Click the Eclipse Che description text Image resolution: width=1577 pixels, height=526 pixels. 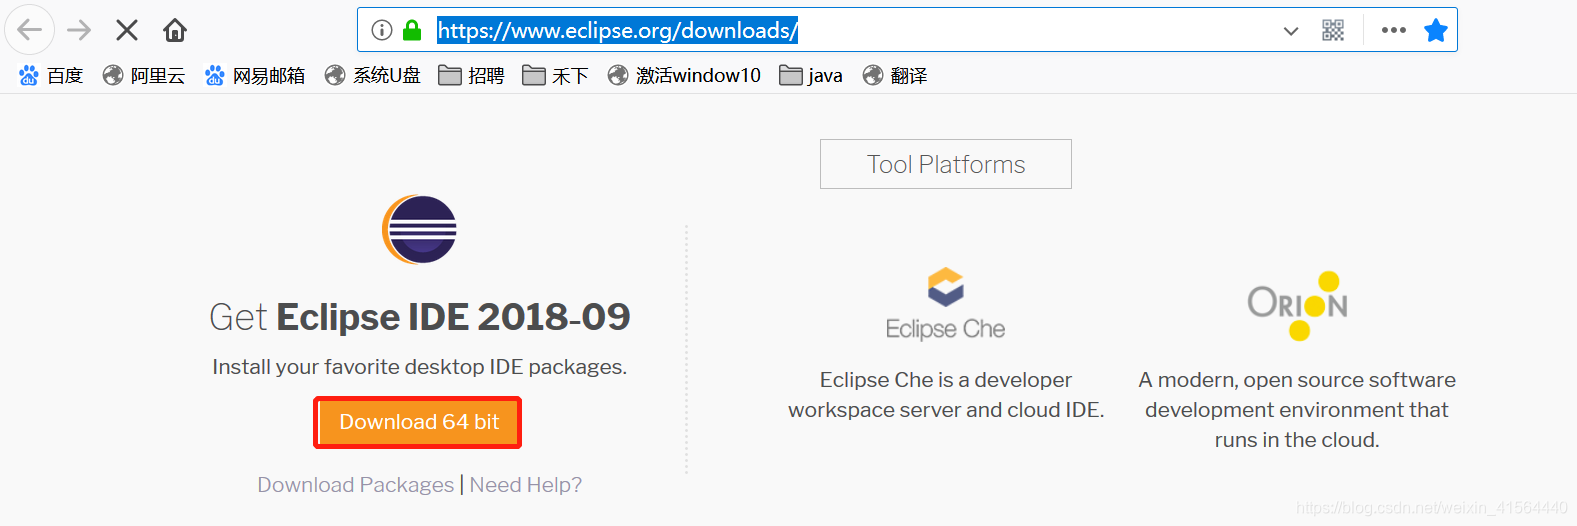946,395
